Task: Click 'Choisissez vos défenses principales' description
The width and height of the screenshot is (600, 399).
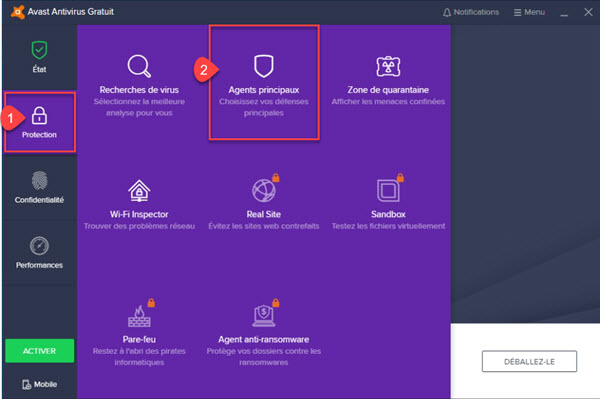Action: (264, 107)
